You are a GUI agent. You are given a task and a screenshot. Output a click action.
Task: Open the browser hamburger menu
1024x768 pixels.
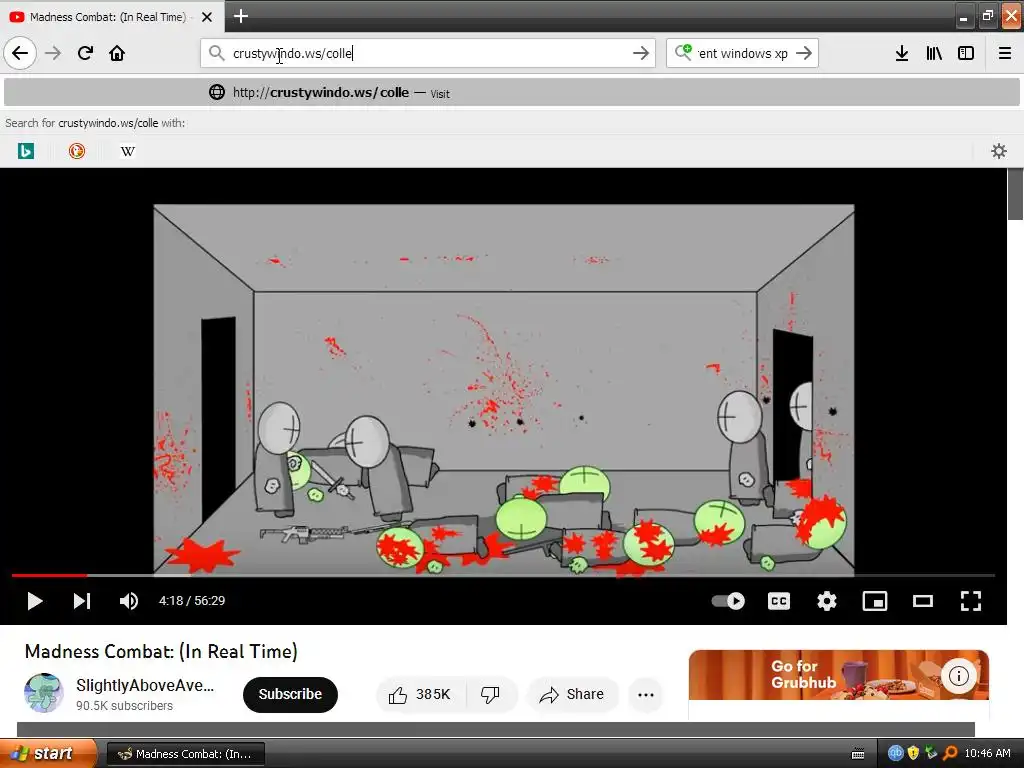point(1004,53)
